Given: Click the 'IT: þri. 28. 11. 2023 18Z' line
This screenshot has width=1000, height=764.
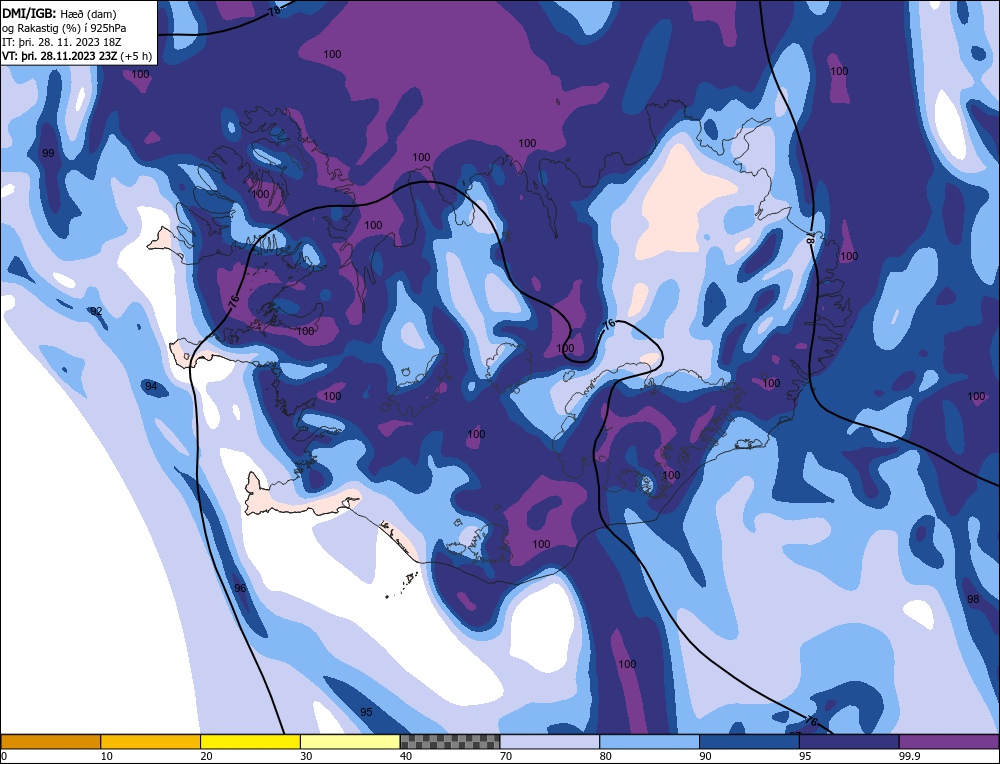Looking at the screenshot, I should click(x=62, y=42).
